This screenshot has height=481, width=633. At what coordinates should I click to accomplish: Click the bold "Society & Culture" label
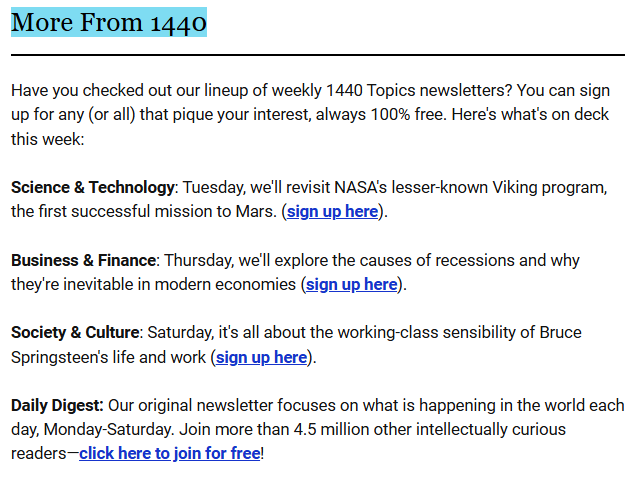[x=75, y=332]
